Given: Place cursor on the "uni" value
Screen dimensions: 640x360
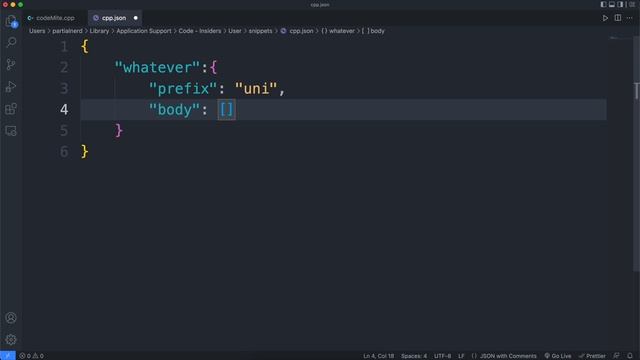Looking at the screenshot, I should pos(256,89).
